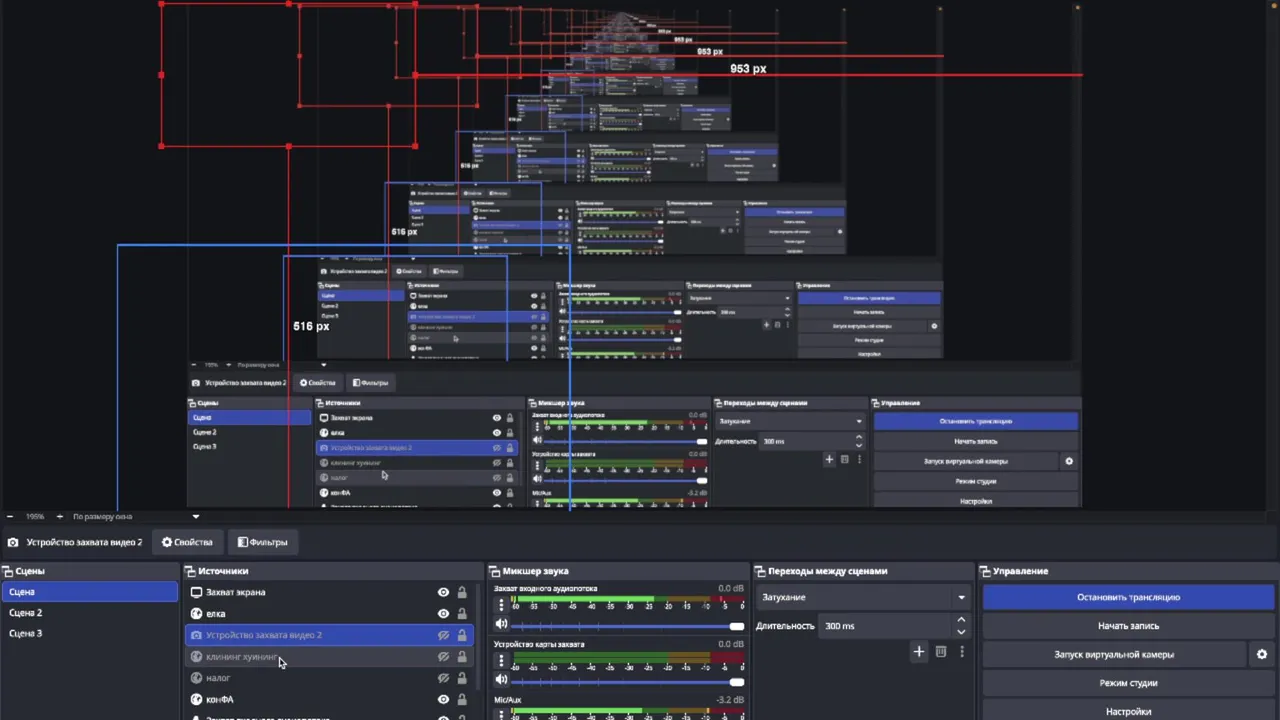Viewport: 1280px width, 720px height.
Task: Open Свойства for the selected source
Action: pyautogui.click(x=187, y=542)
